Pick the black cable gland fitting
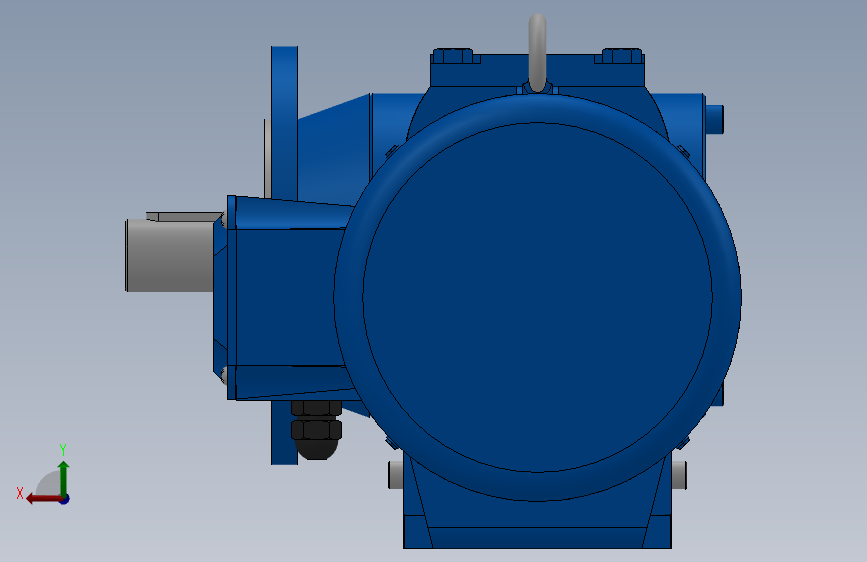Screen dimensions: 867x562 (316, 430)
